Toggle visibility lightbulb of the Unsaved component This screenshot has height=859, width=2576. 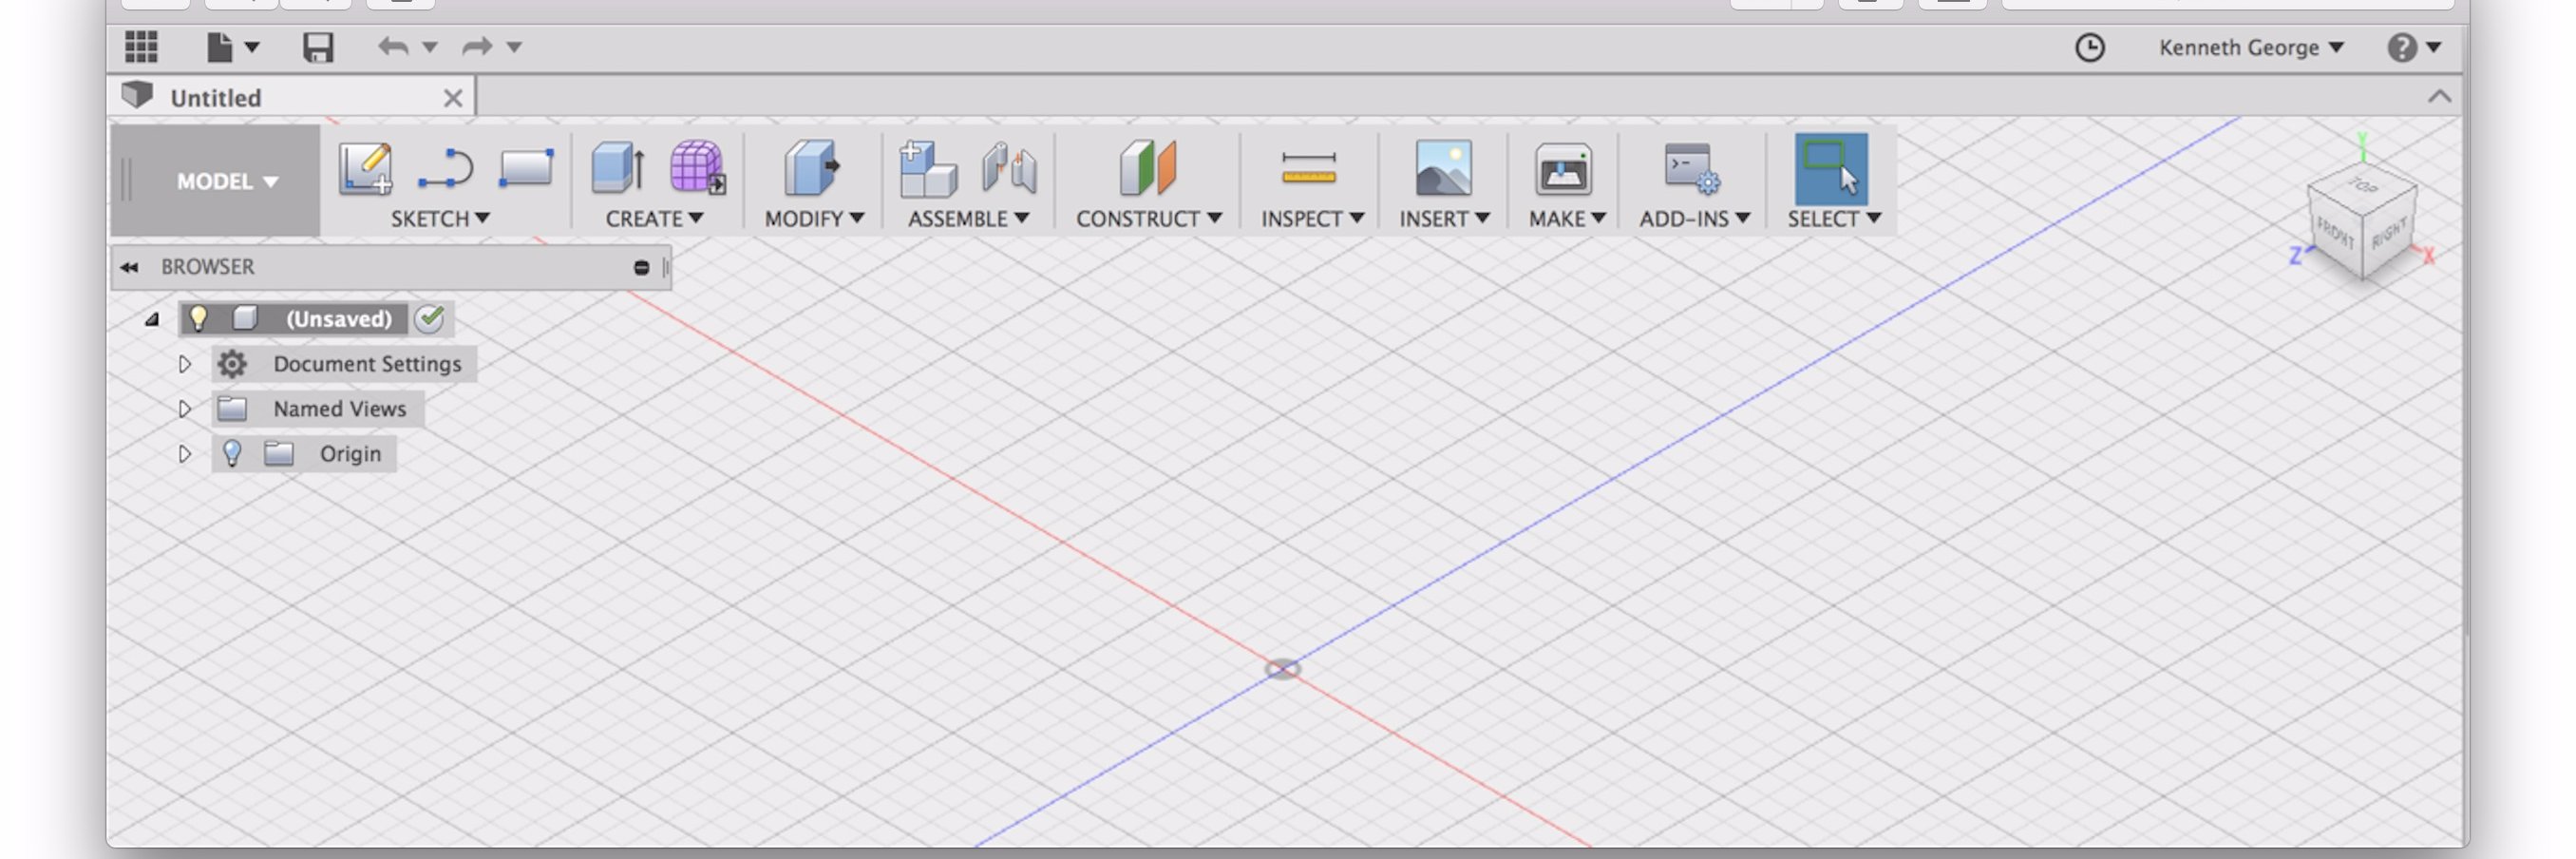coord(198,319)
